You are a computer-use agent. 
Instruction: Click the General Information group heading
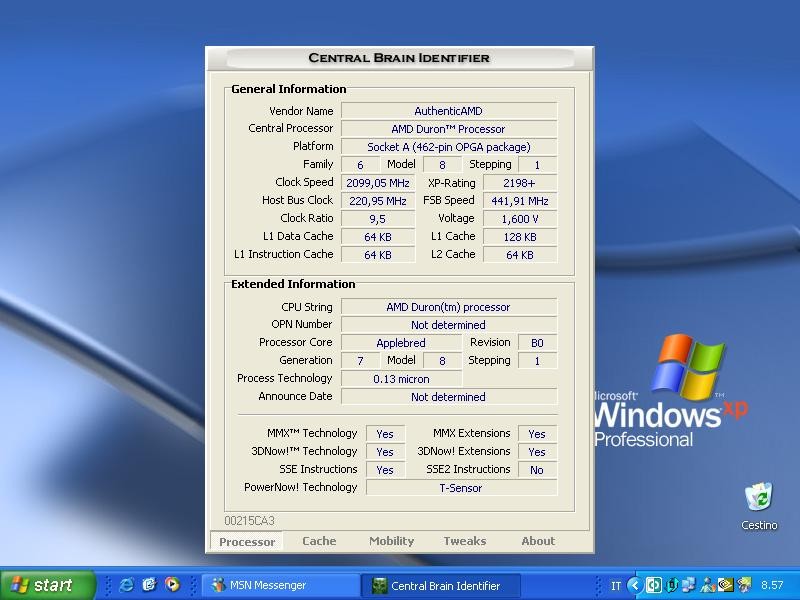coord(289,89)
